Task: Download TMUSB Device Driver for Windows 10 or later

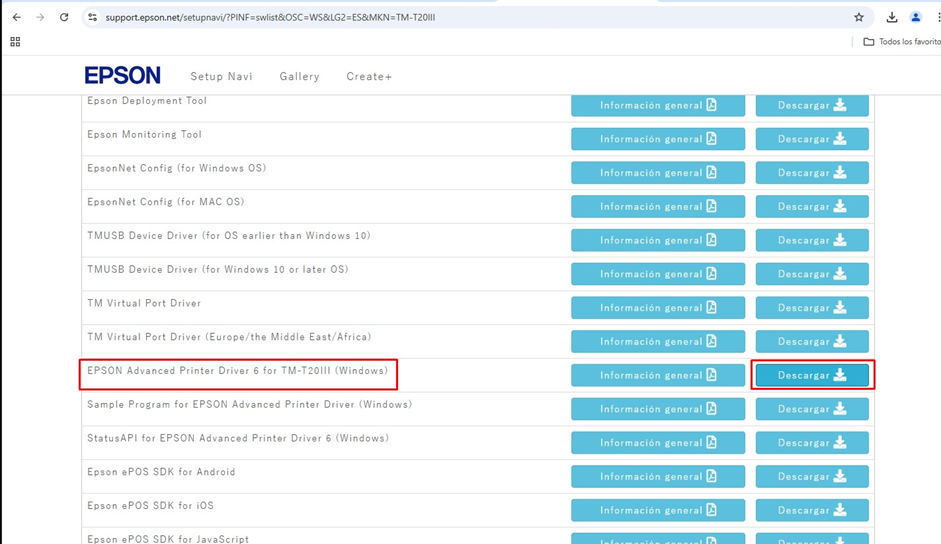Action: (812, 274)
